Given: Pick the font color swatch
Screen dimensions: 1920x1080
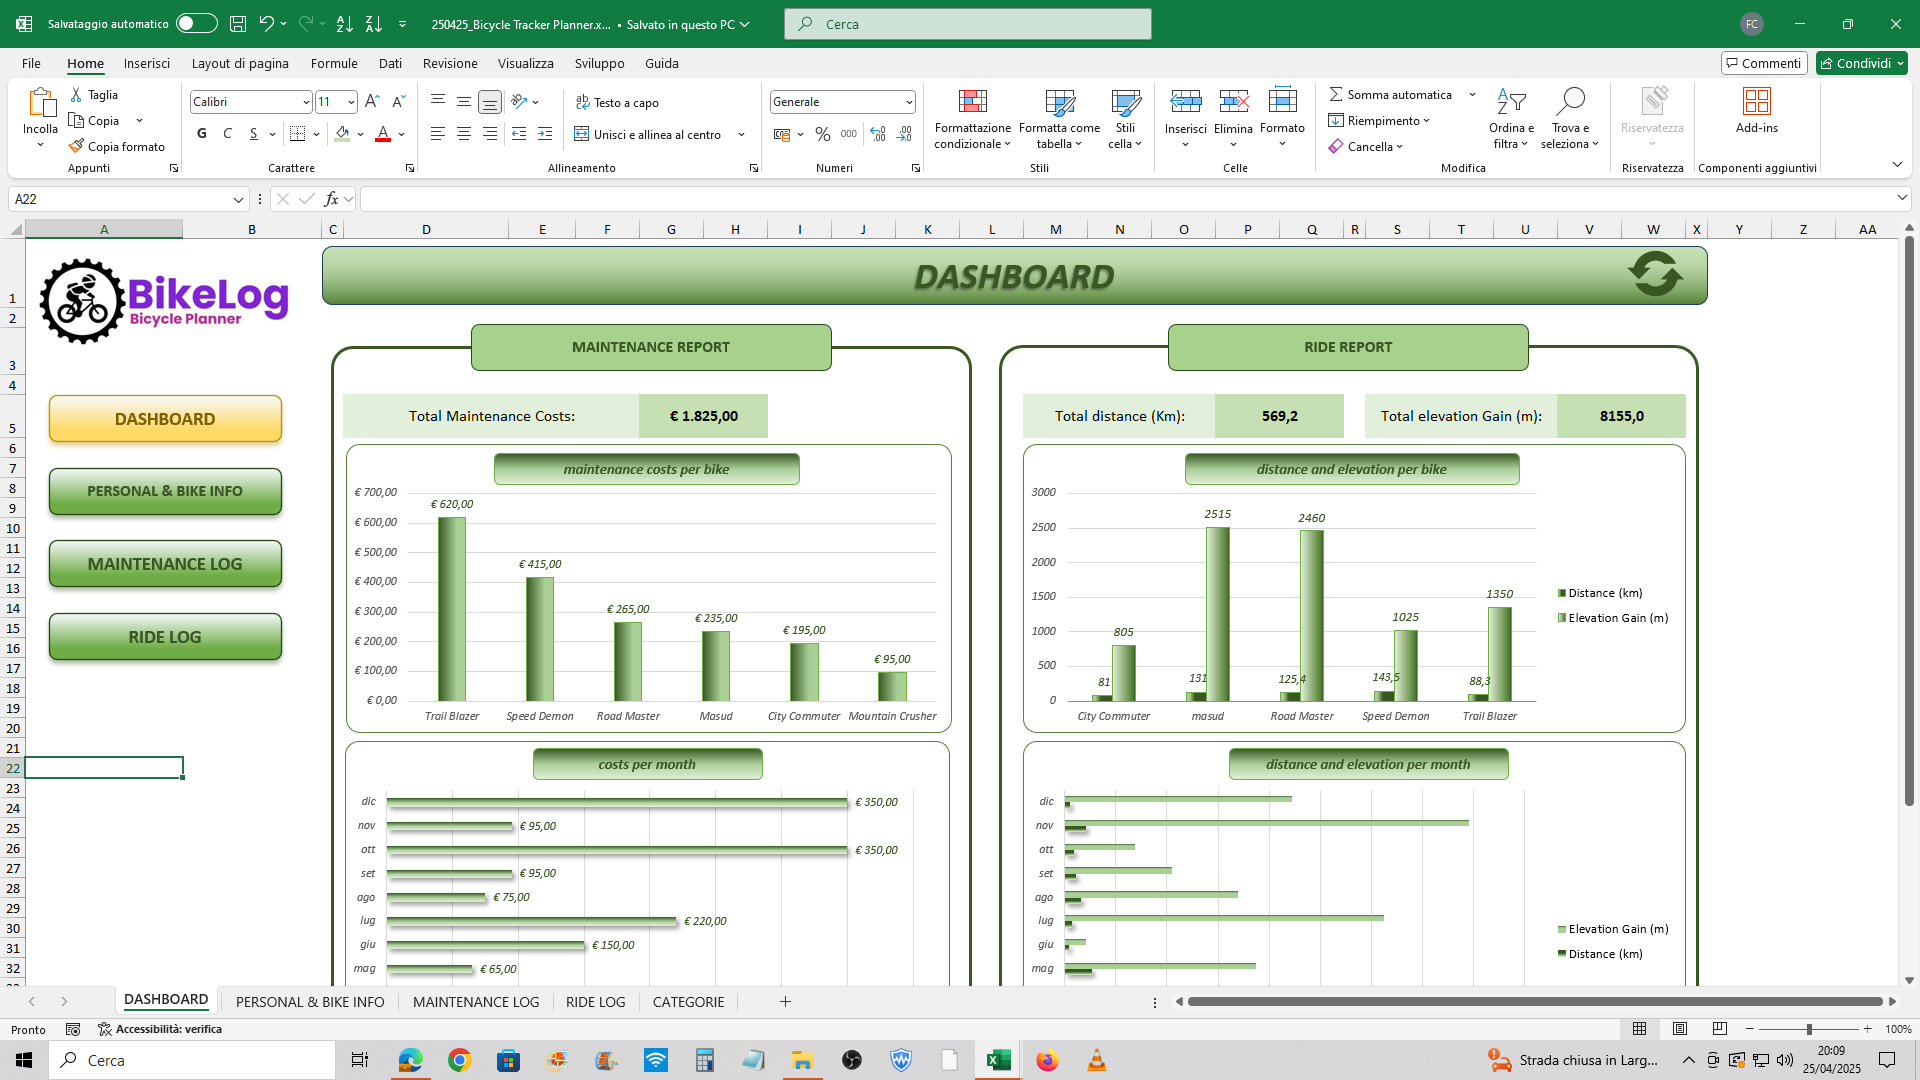Looking at the screenshot, I should pos(383,134).
